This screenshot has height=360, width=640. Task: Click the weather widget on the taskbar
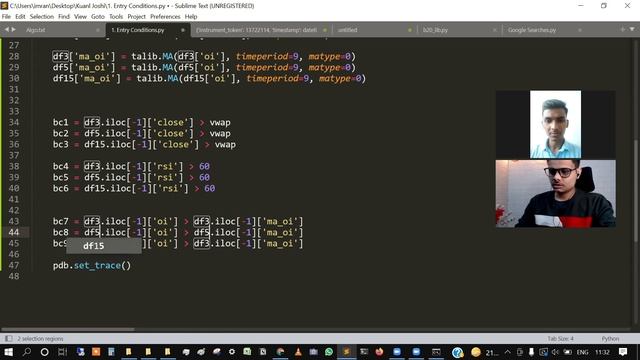click(x=485, y=352)
